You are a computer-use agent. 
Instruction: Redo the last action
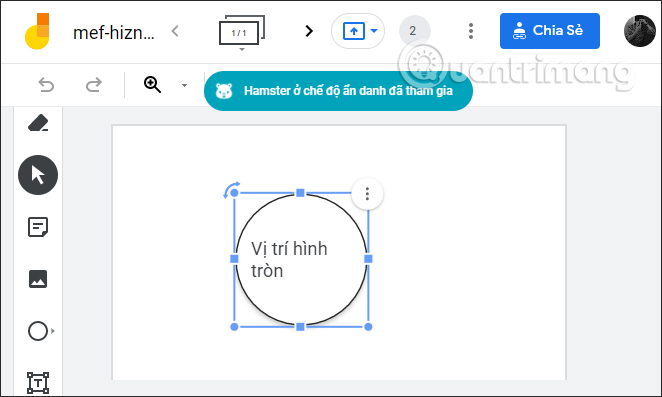[x=94, y=85]
